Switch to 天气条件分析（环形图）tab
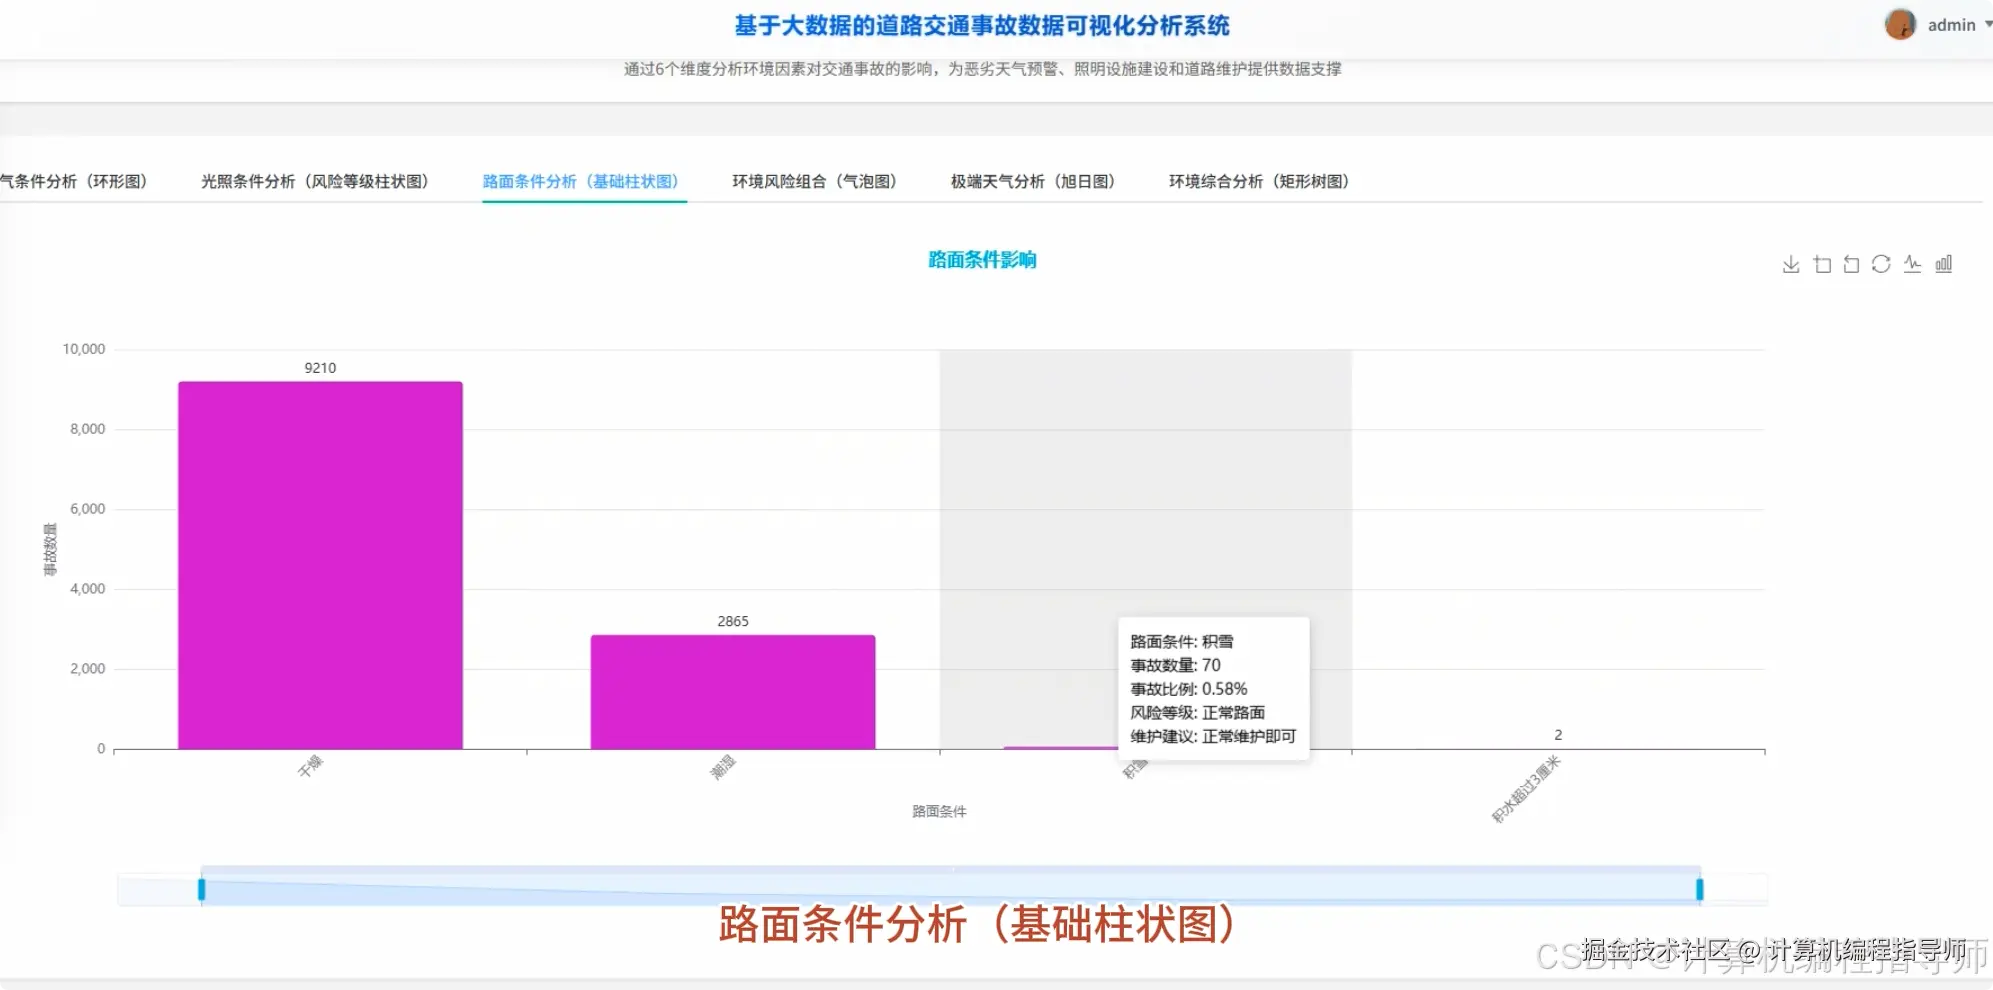The height and width of the screenshot is (990, 1993). [72, 181]
